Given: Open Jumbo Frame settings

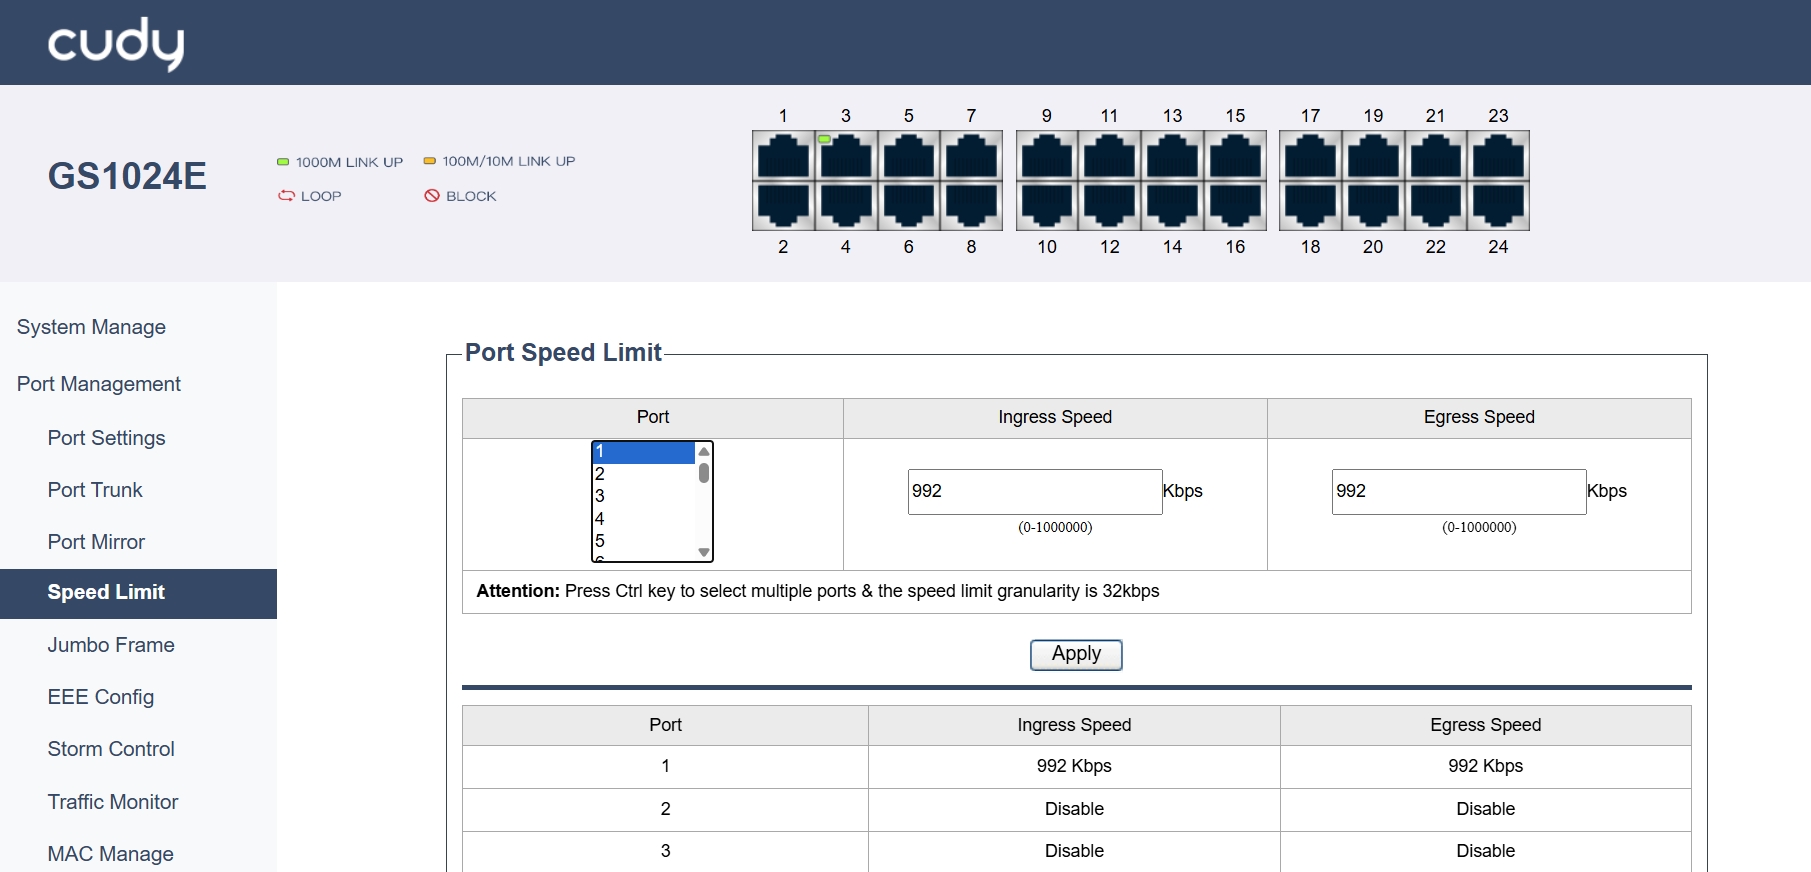Looking at the screenshot, I should (111, 645).
